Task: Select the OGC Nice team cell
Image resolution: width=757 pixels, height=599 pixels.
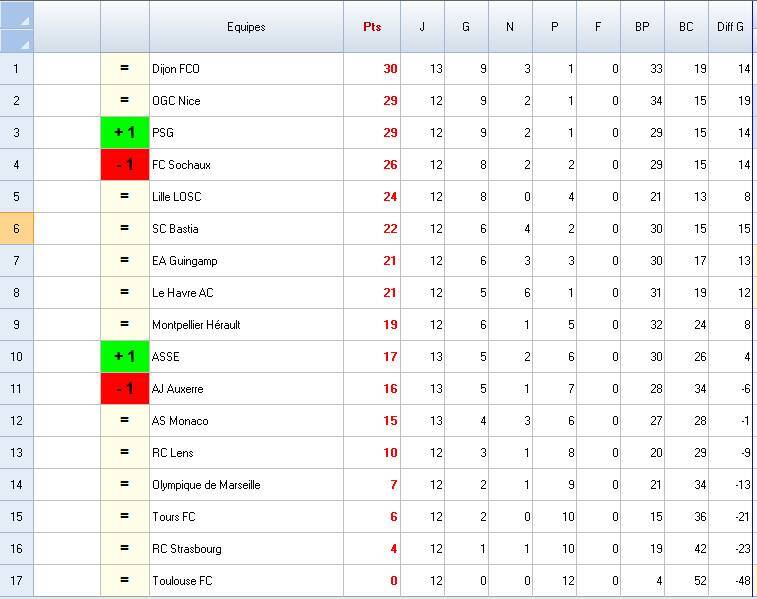Action: pyautogui.click(x=246, y=101)
